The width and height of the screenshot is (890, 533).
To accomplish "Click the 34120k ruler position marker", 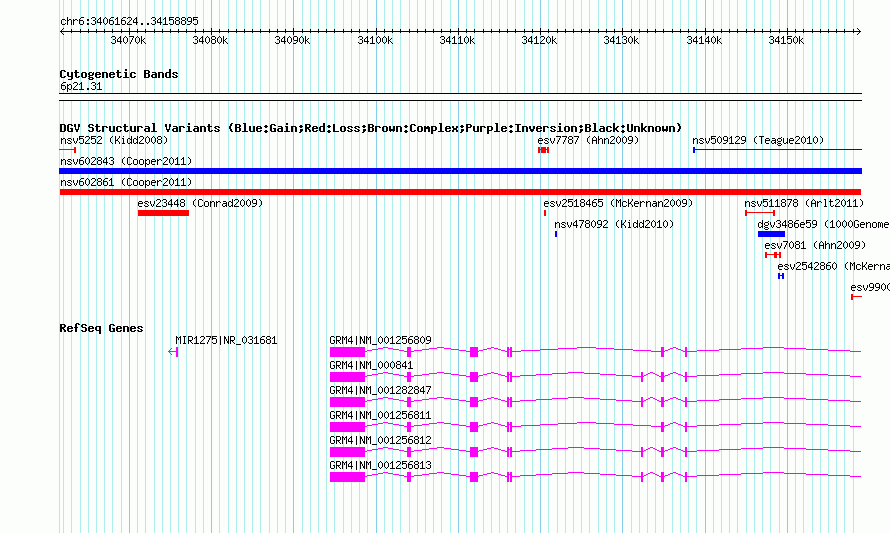I will click(x=539, y=40).
